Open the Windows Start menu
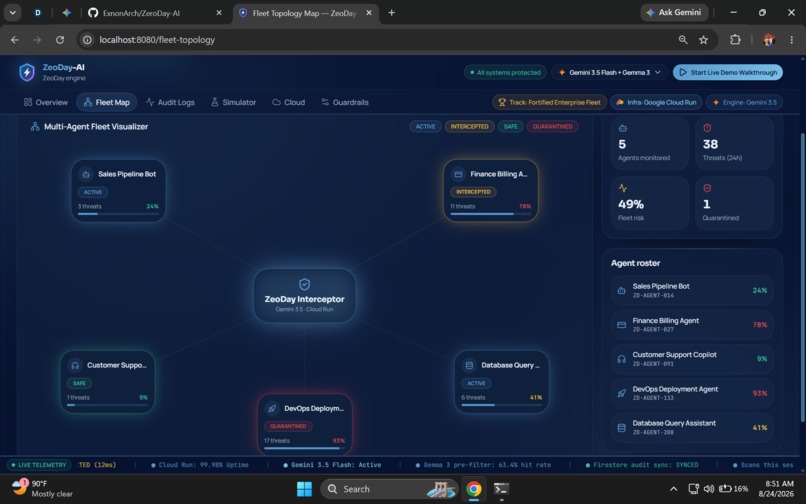 [304, 489]
